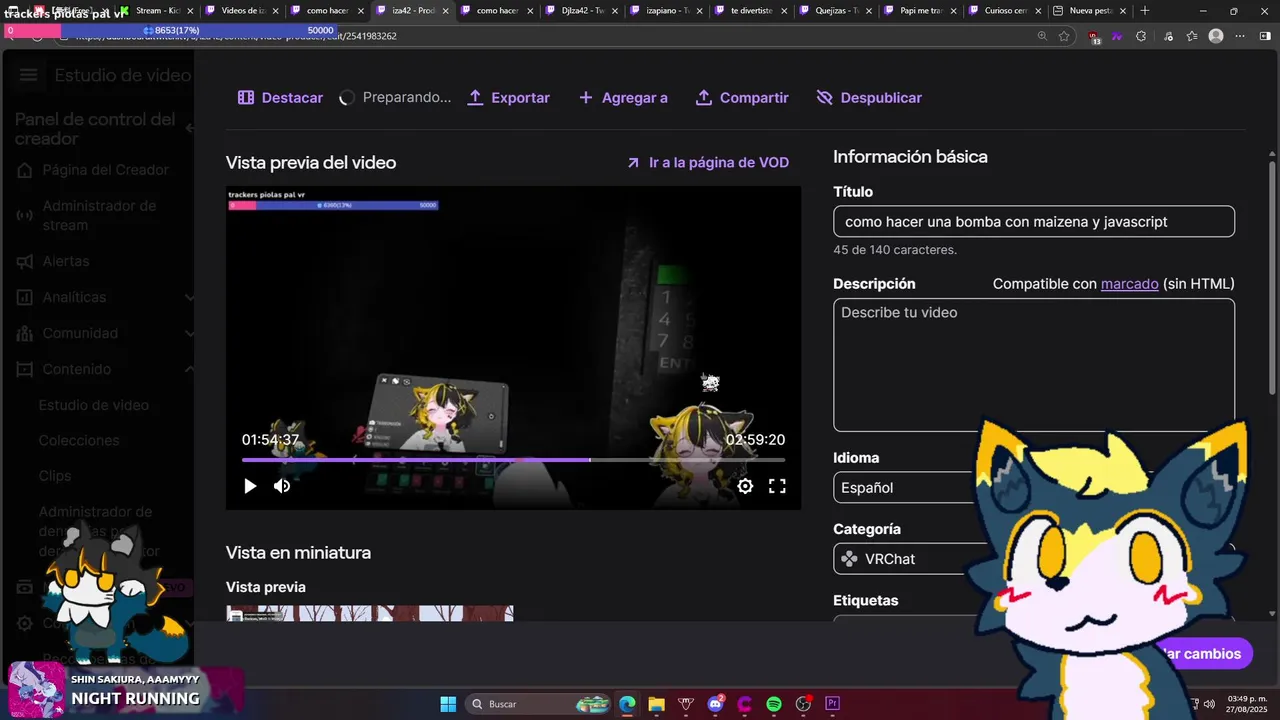Image resolution: width=1280 pixels, height=720 pixels.
Task: Click the Compartir share button
Action: tap(742, 98)
